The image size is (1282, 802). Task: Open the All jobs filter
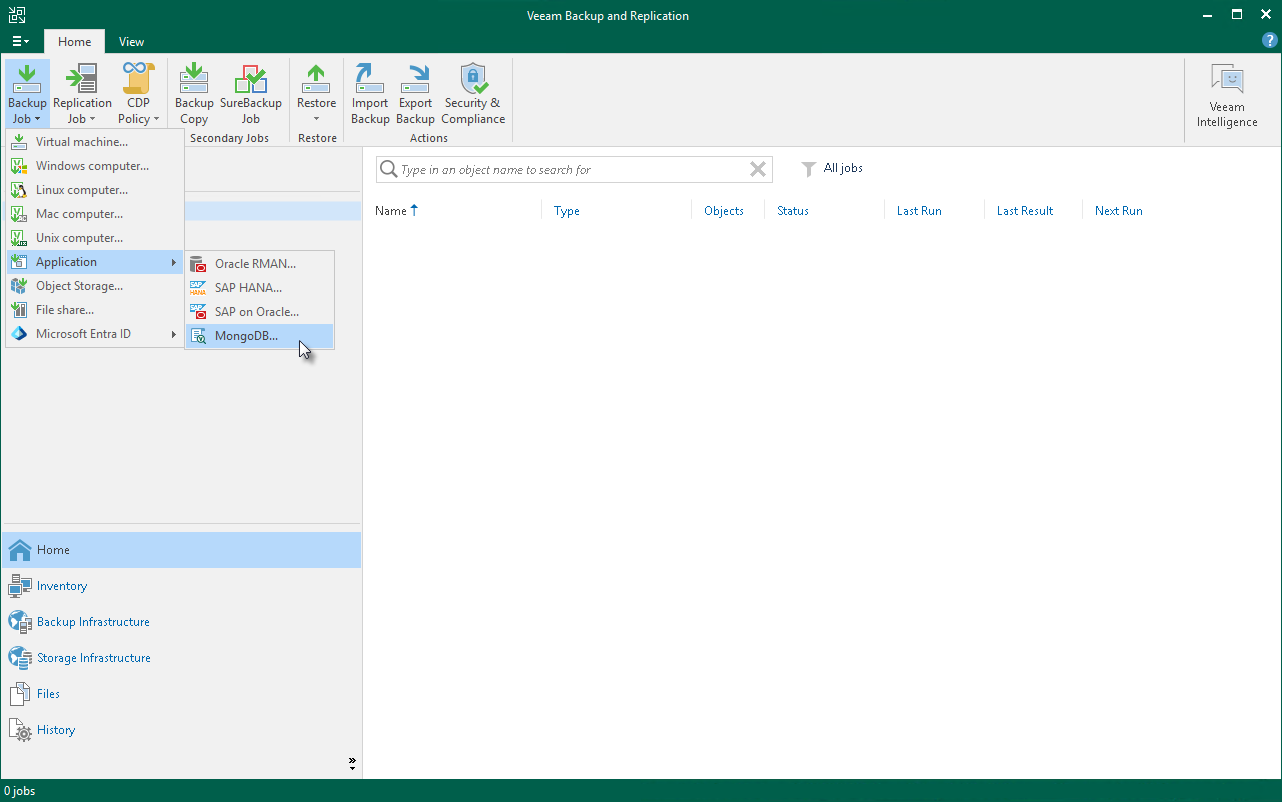point(832,169)
